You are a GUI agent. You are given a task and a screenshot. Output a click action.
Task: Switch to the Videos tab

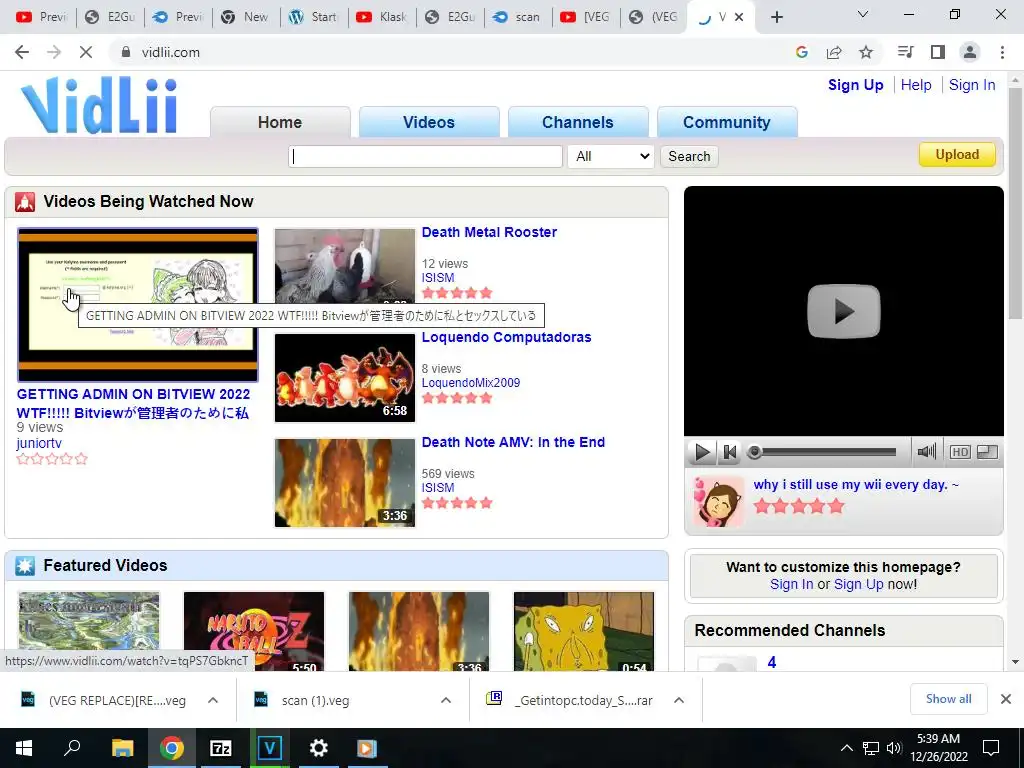click(x=429, y=122)
